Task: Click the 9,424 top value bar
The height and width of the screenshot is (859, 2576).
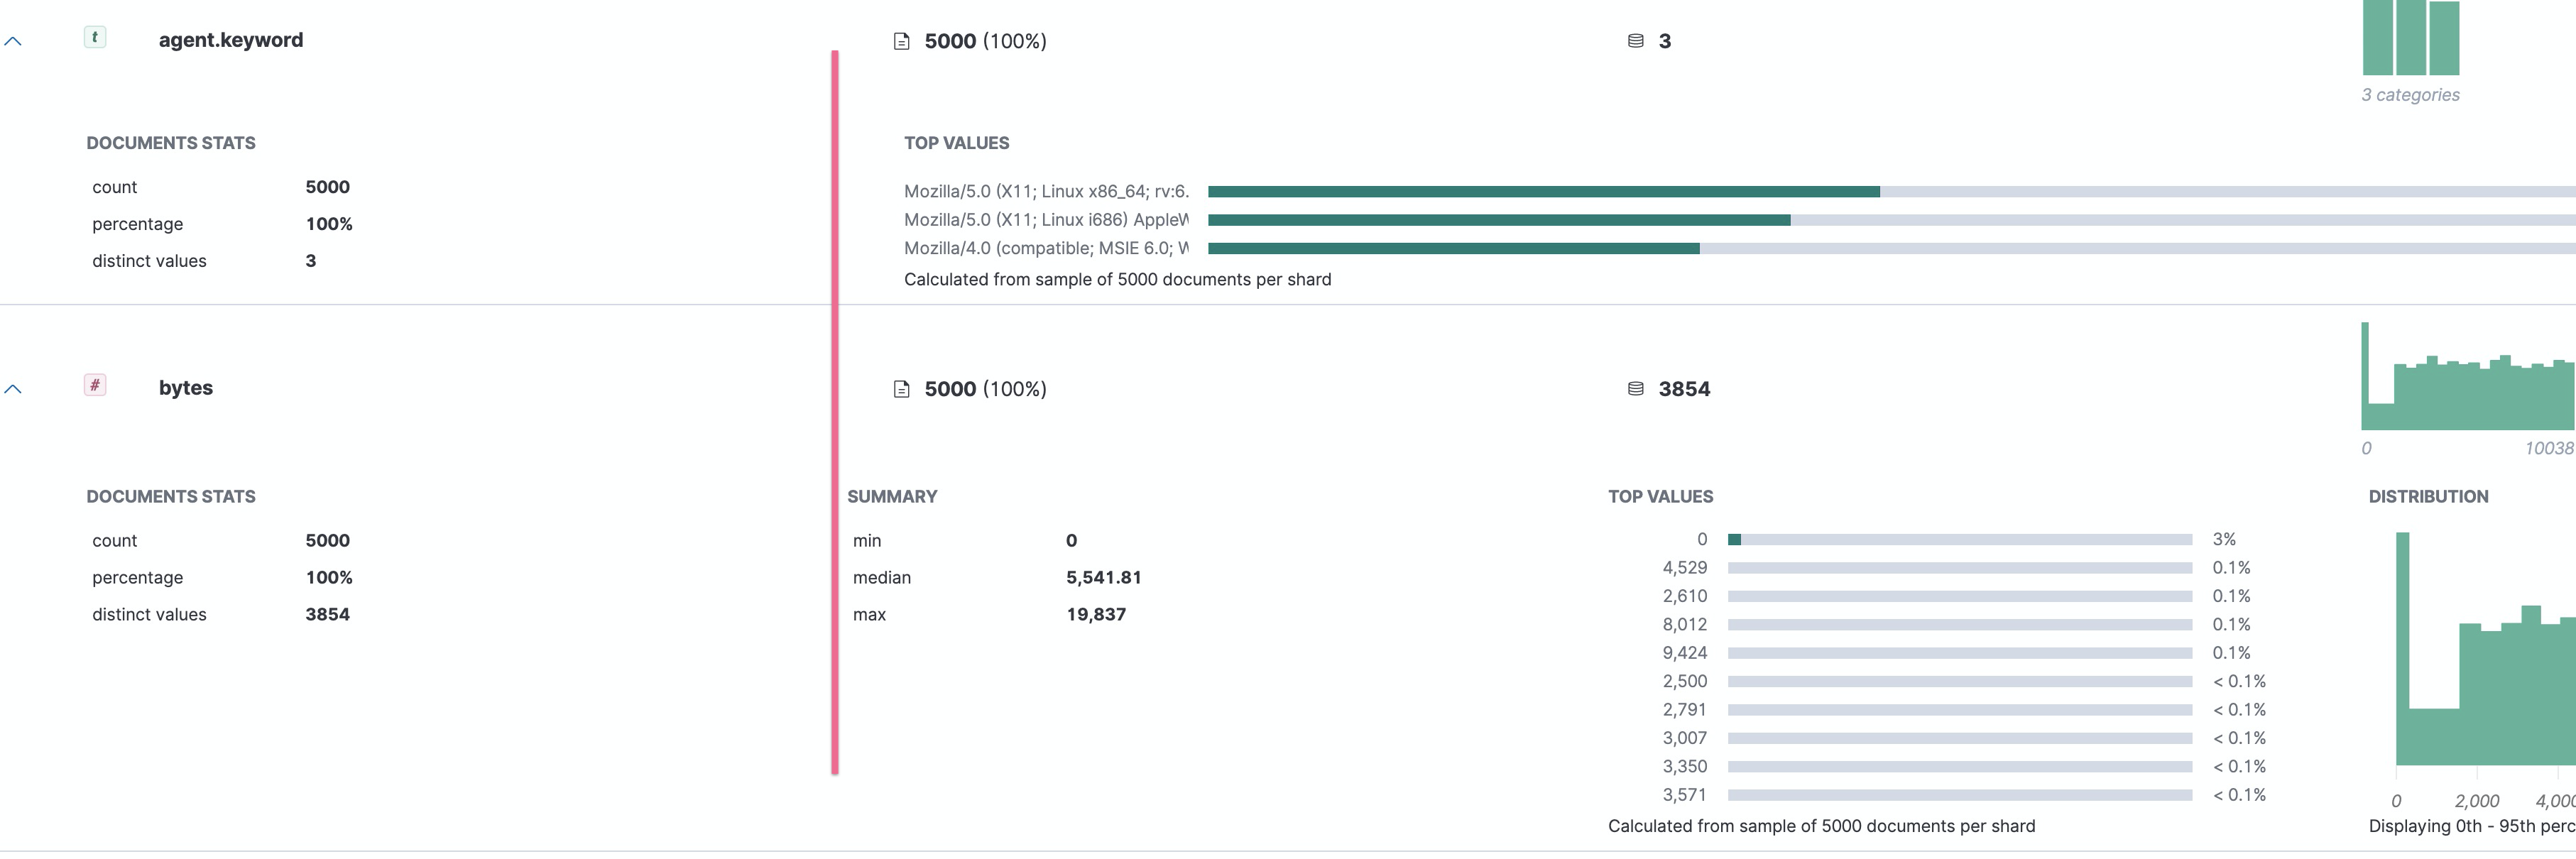Action: [x=1959, y=653]
